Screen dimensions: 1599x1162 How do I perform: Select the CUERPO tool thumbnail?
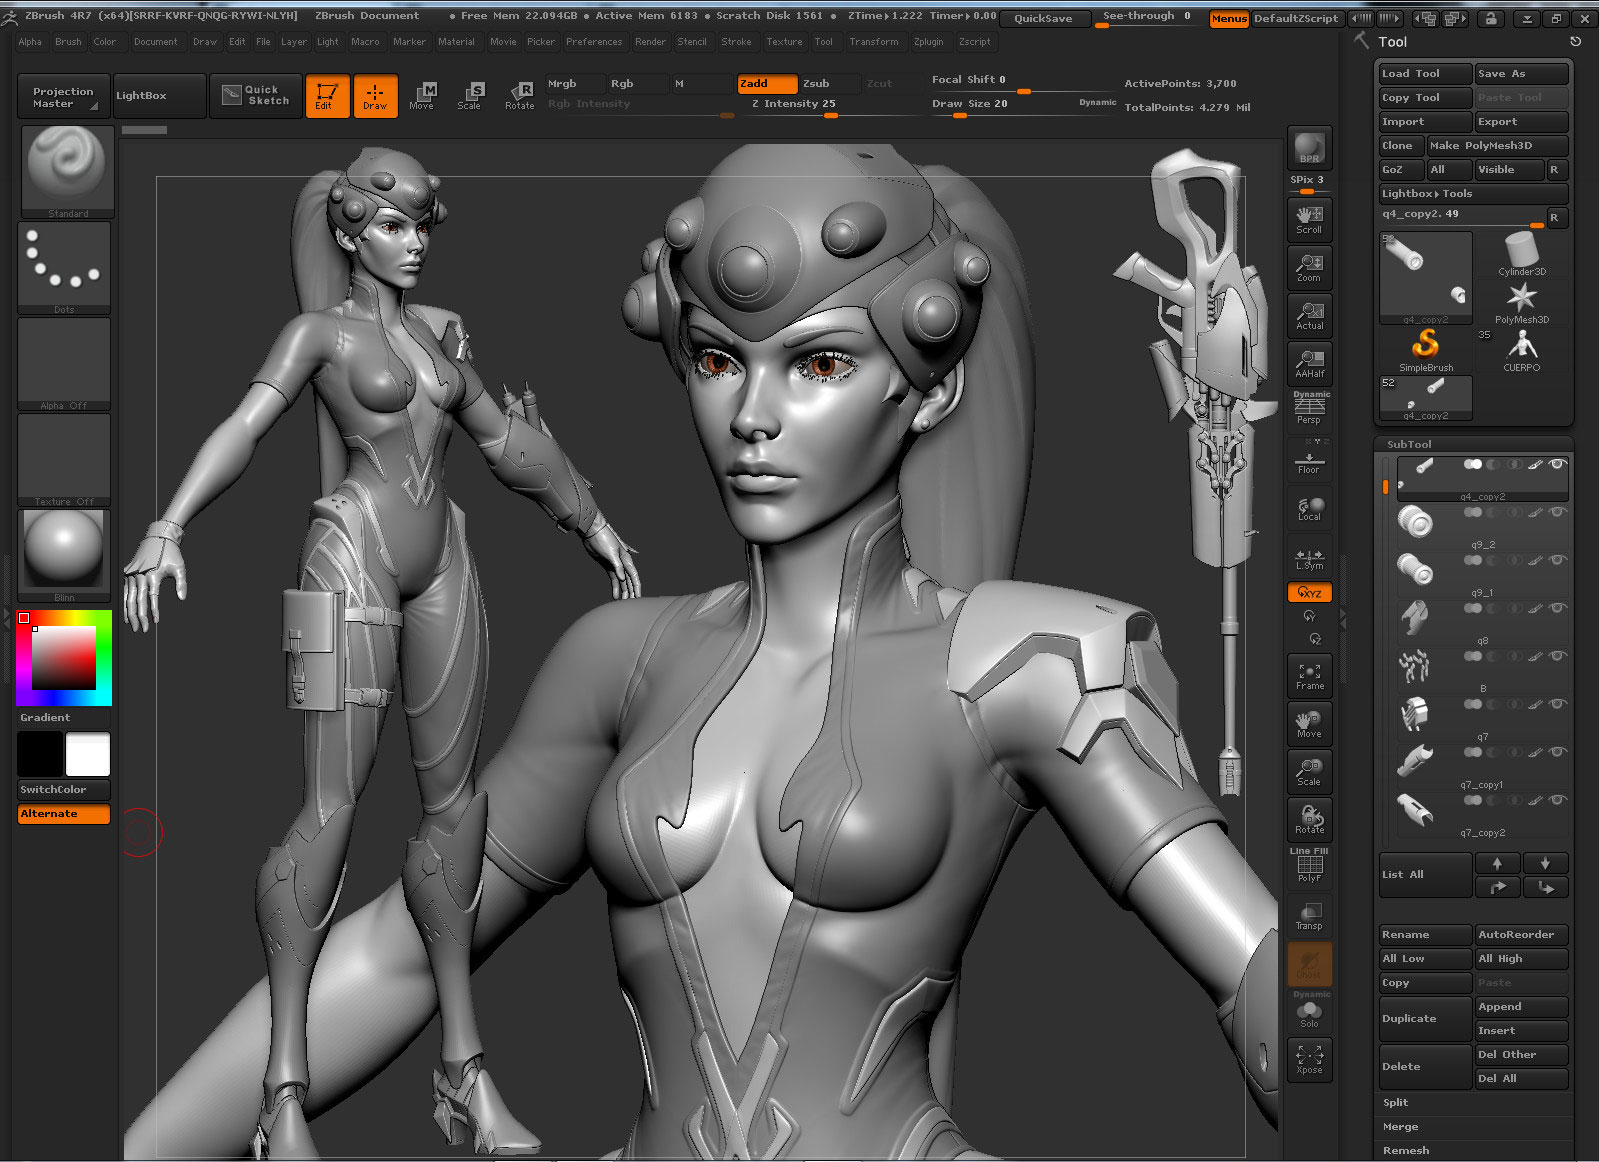[x=1521, y=351]
